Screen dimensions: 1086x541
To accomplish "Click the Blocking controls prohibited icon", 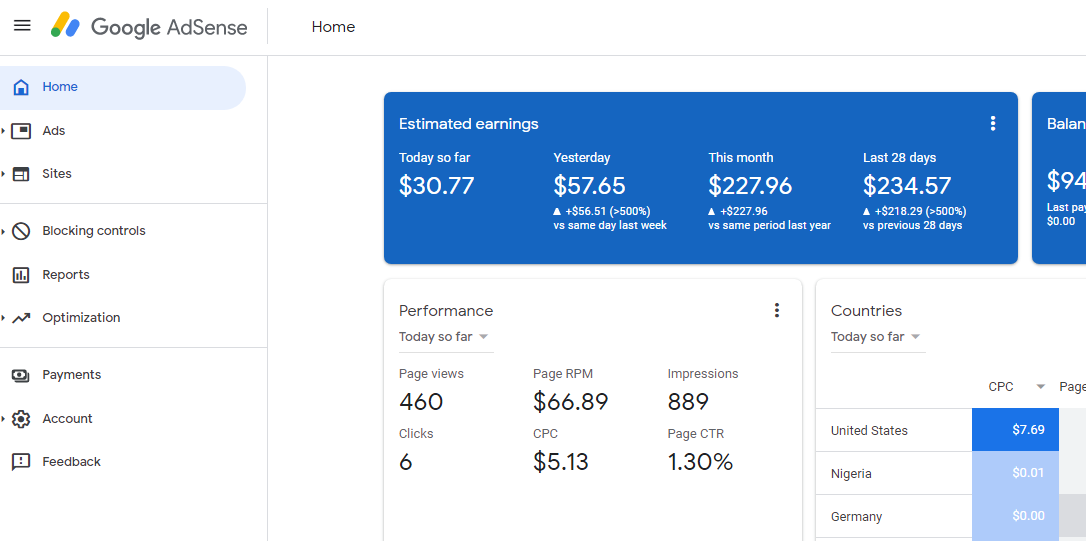I will [x=21, y=231].
